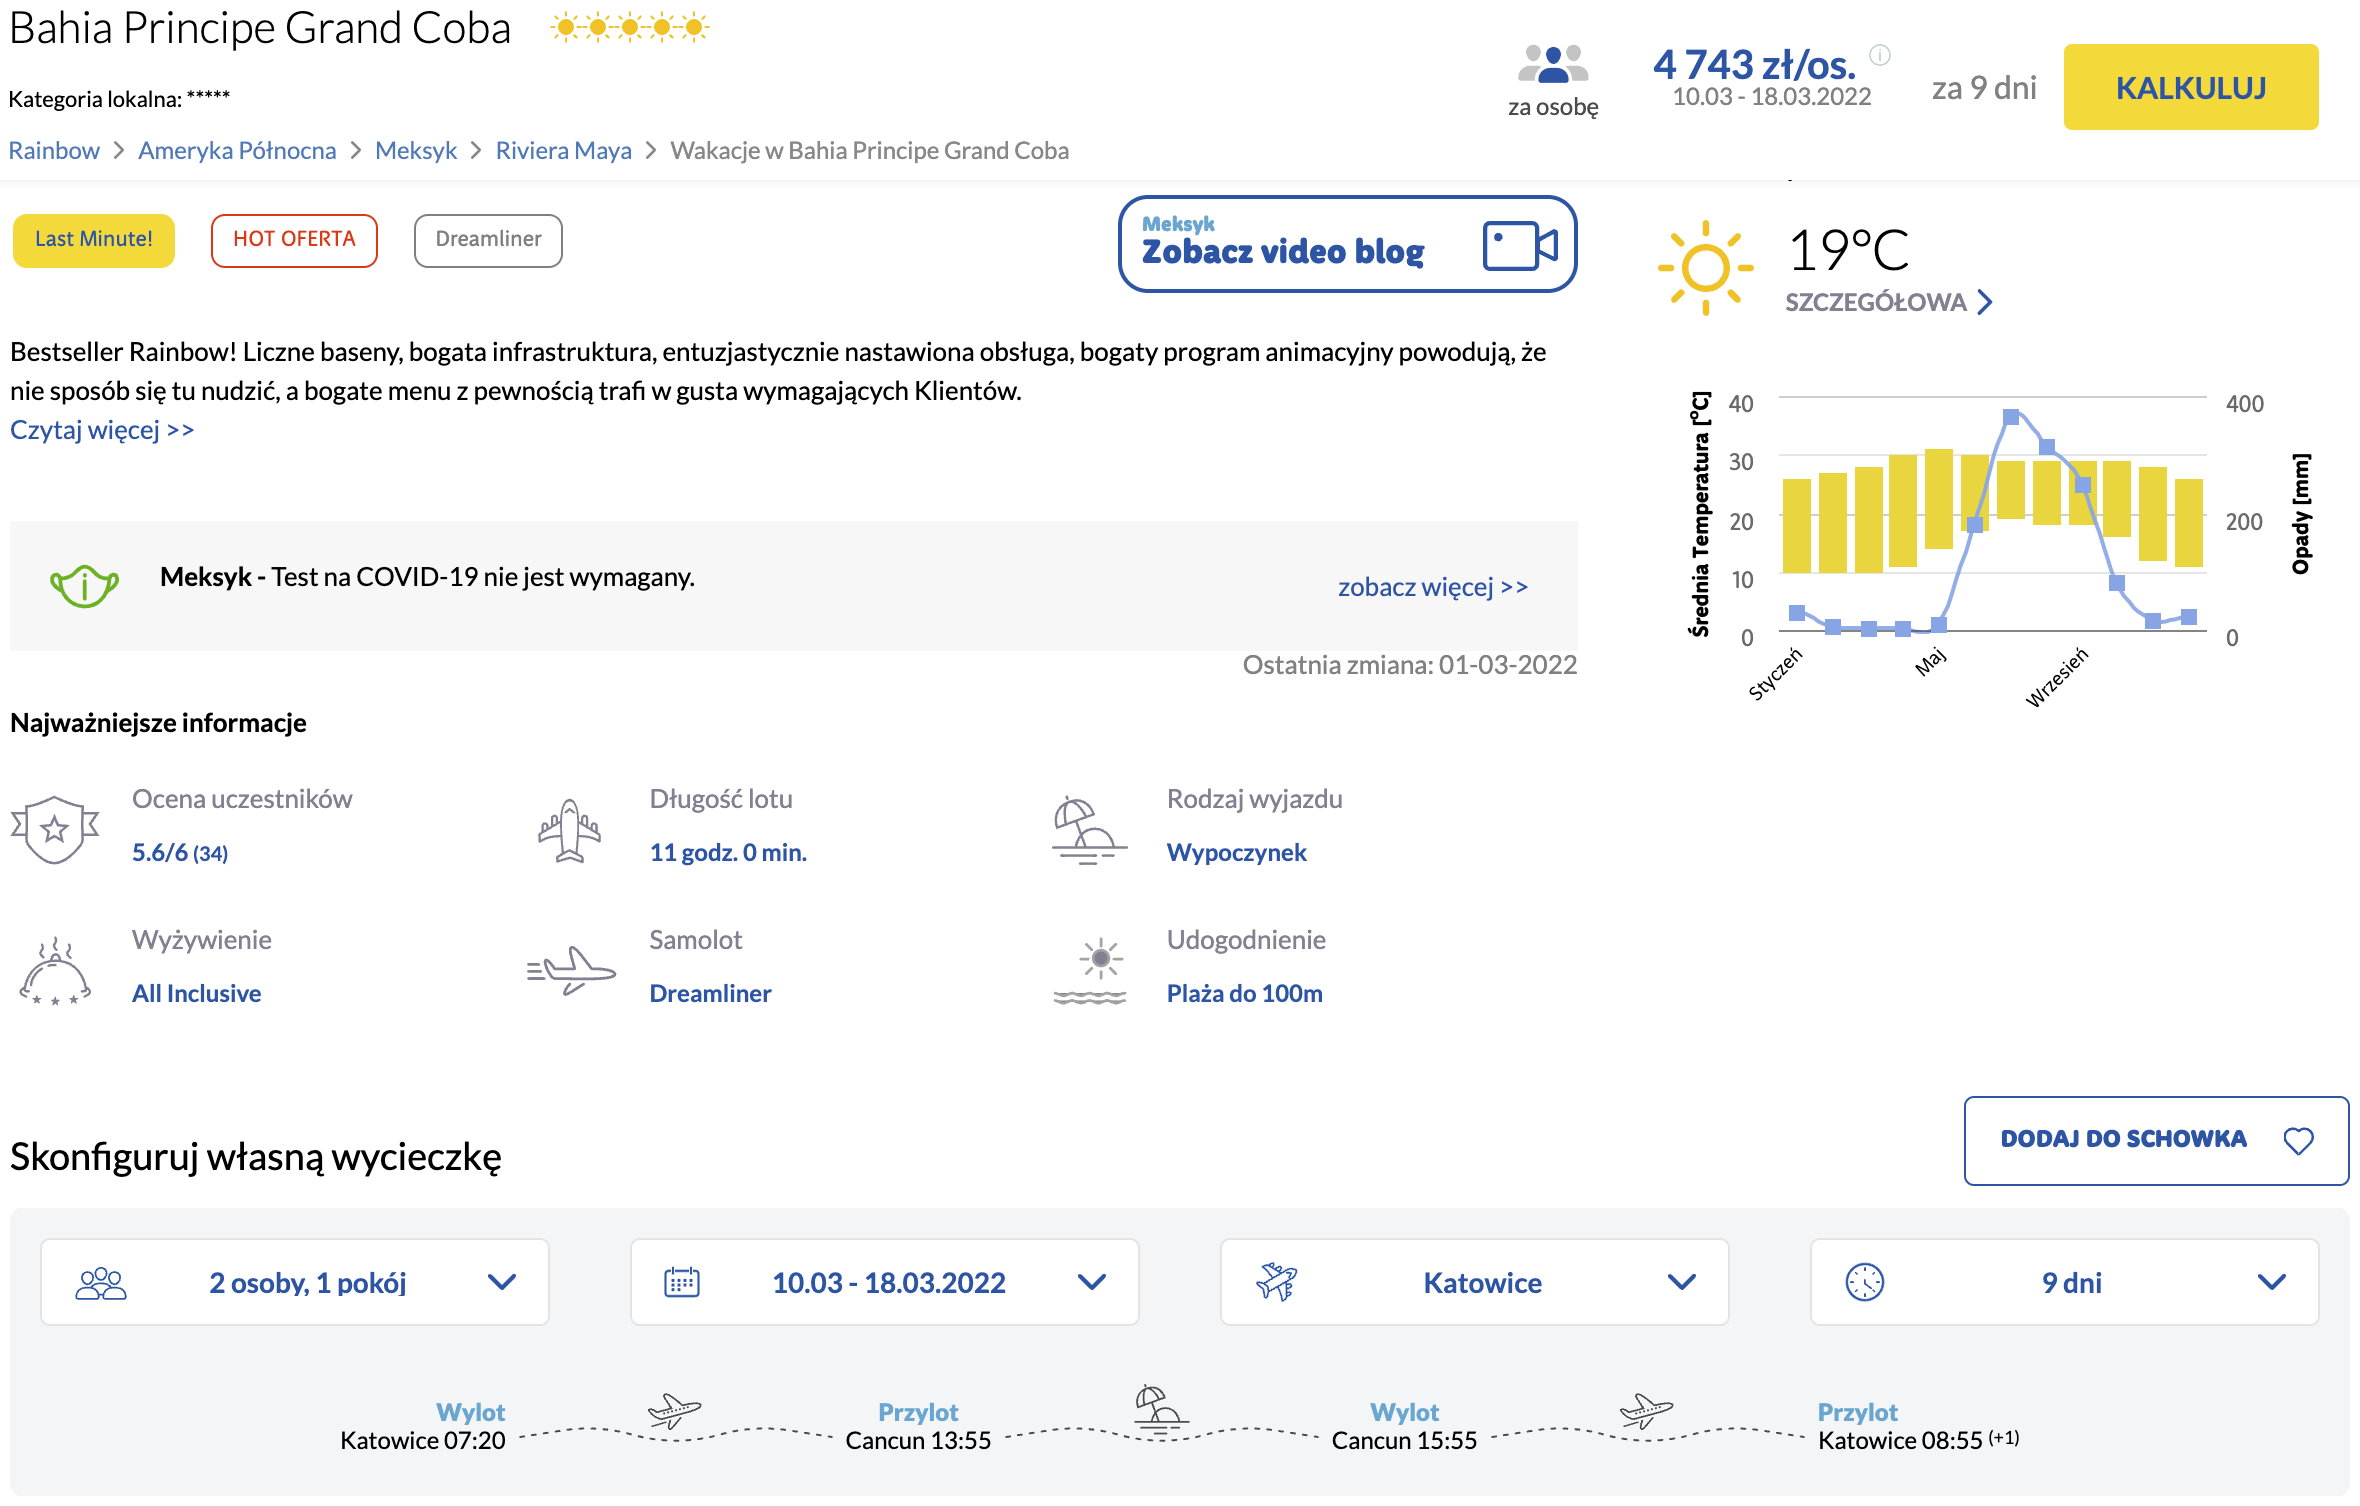This screenshot has width=2360, height=1506.
Task: Click the sun weather icon
Action: (1705, 268)
